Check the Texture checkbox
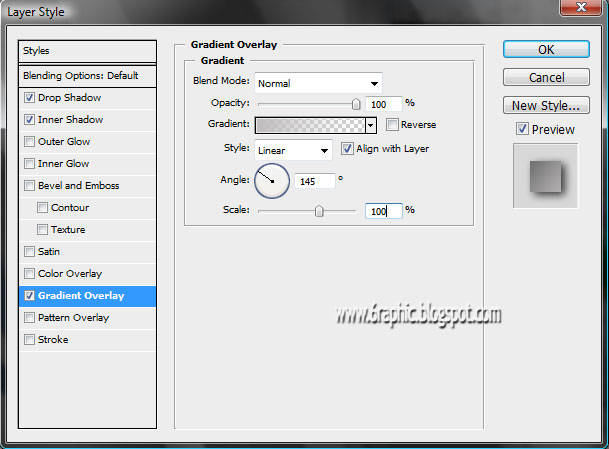 click(42, 230)
